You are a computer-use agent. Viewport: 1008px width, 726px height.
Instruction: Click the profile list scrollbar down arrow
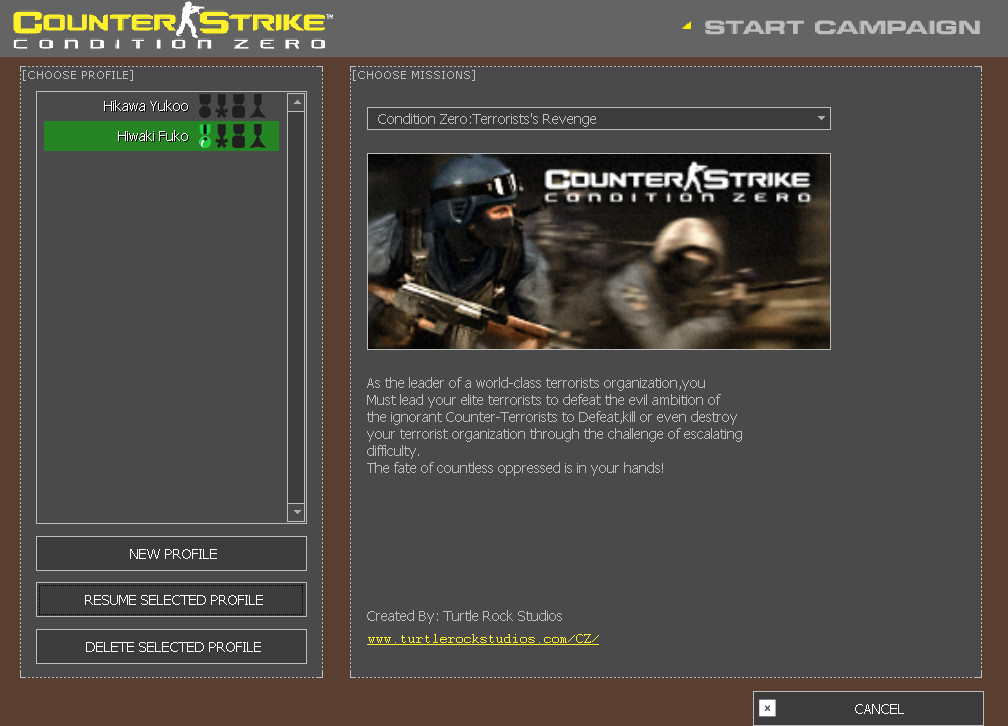click(x=295, y=512)
